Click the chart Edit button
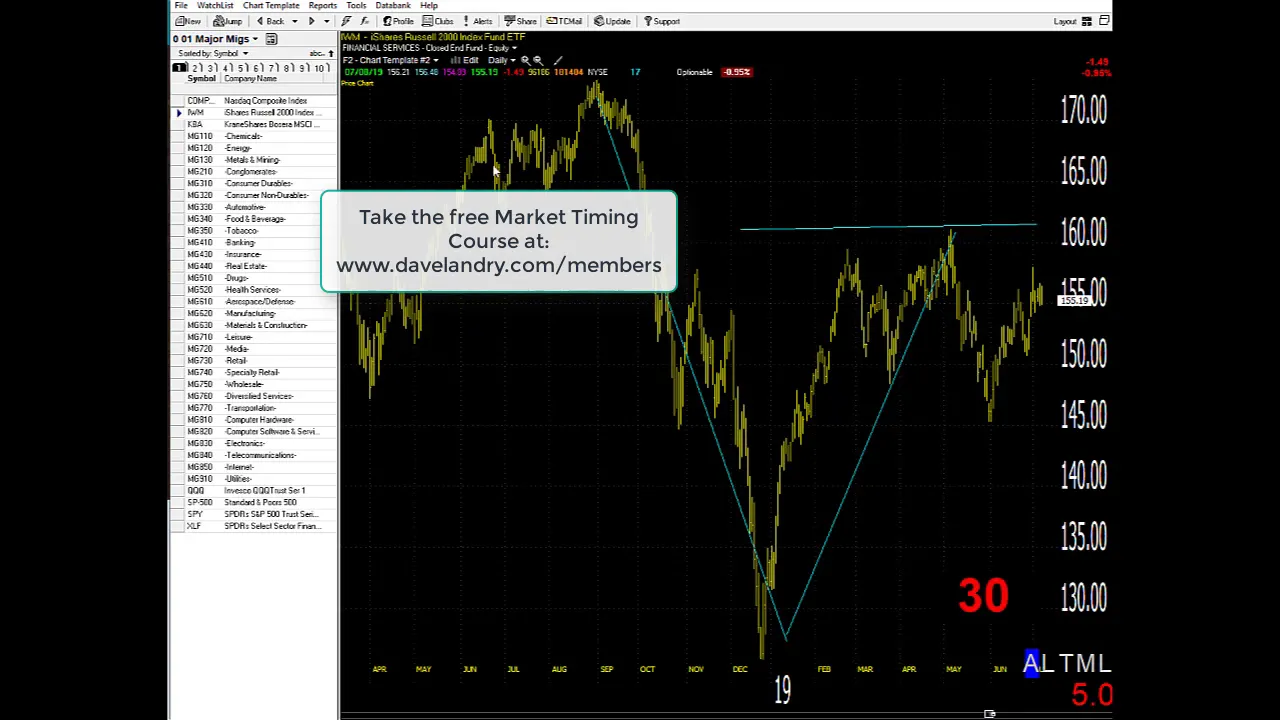This screenshot has height=720, width=1280. tap(464, 60)
